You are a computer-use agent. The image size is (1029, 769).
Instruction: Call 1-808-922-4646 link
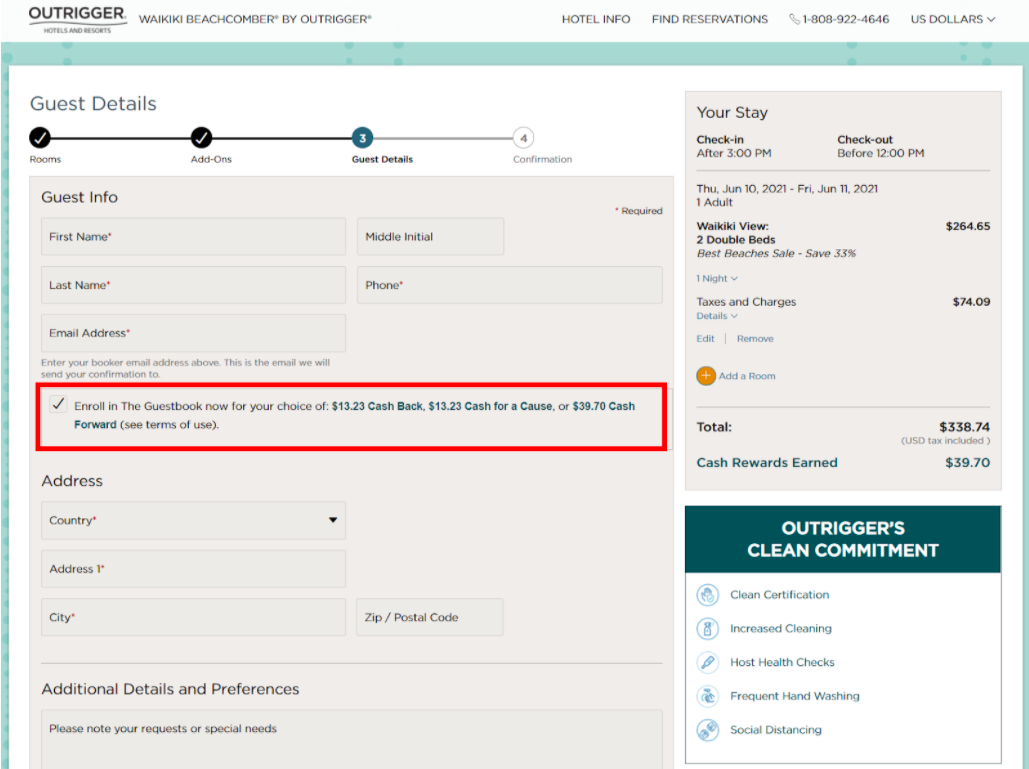pos(845,20)
